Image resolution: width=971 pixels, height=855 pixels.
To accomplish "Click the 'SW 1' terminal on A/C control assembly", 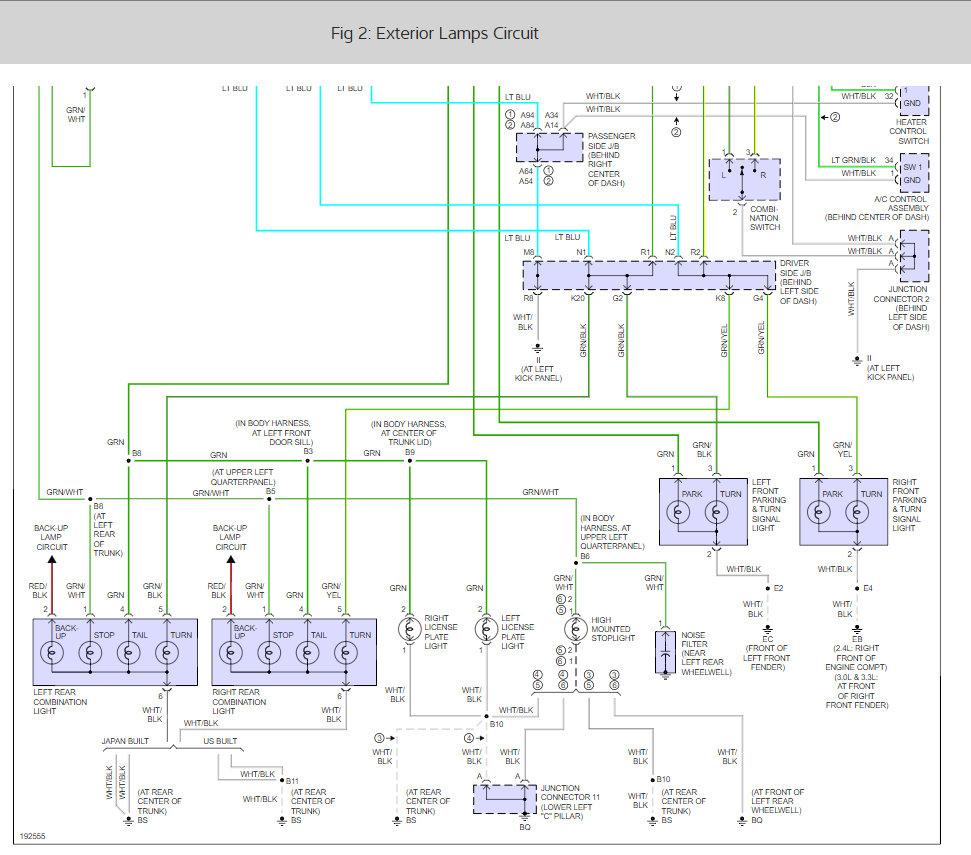I will (913, 167).
